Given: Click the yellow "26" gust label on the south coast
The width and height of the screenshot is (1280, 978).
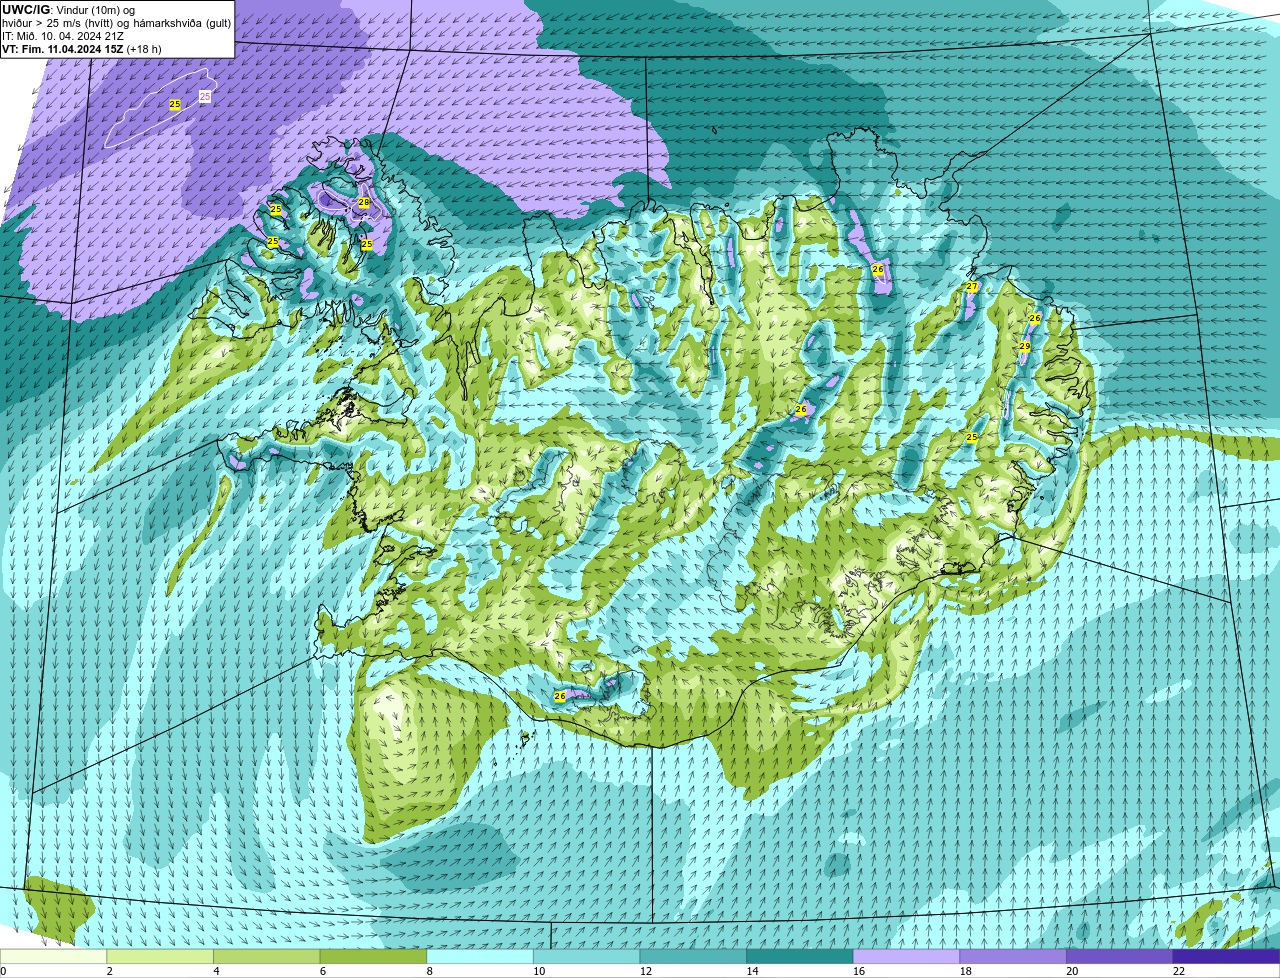Looking at the screenshot, I should click(560, 696).
